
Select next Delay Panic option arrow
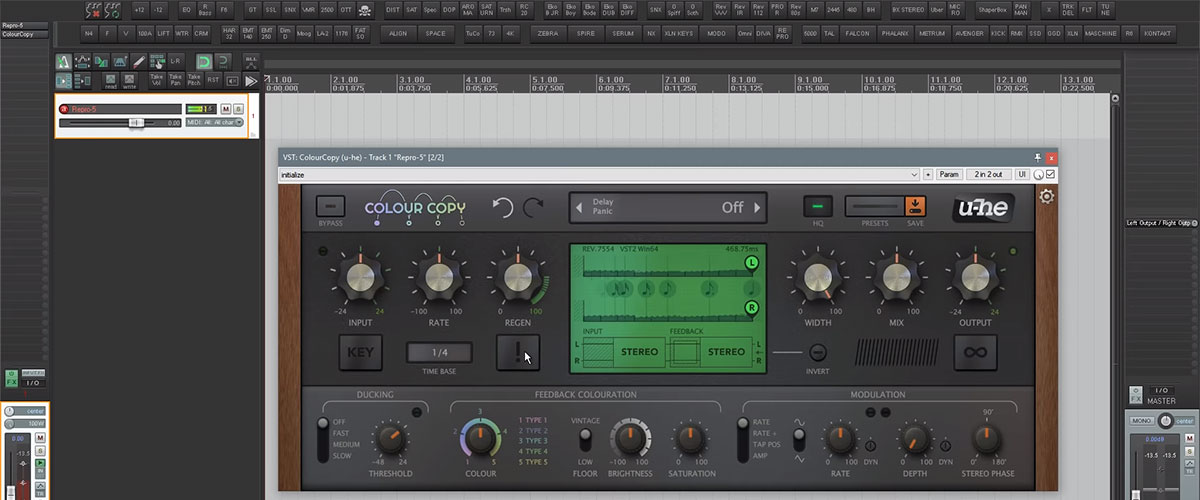click(x=757, y=208)
